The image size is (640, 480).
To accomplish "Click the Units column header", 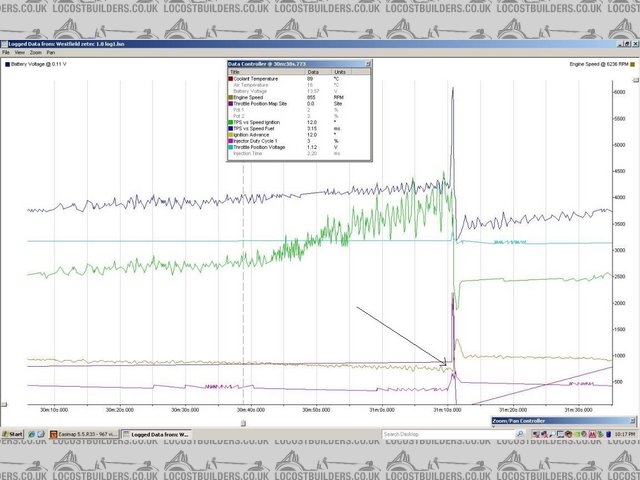I will coord(342,72).
